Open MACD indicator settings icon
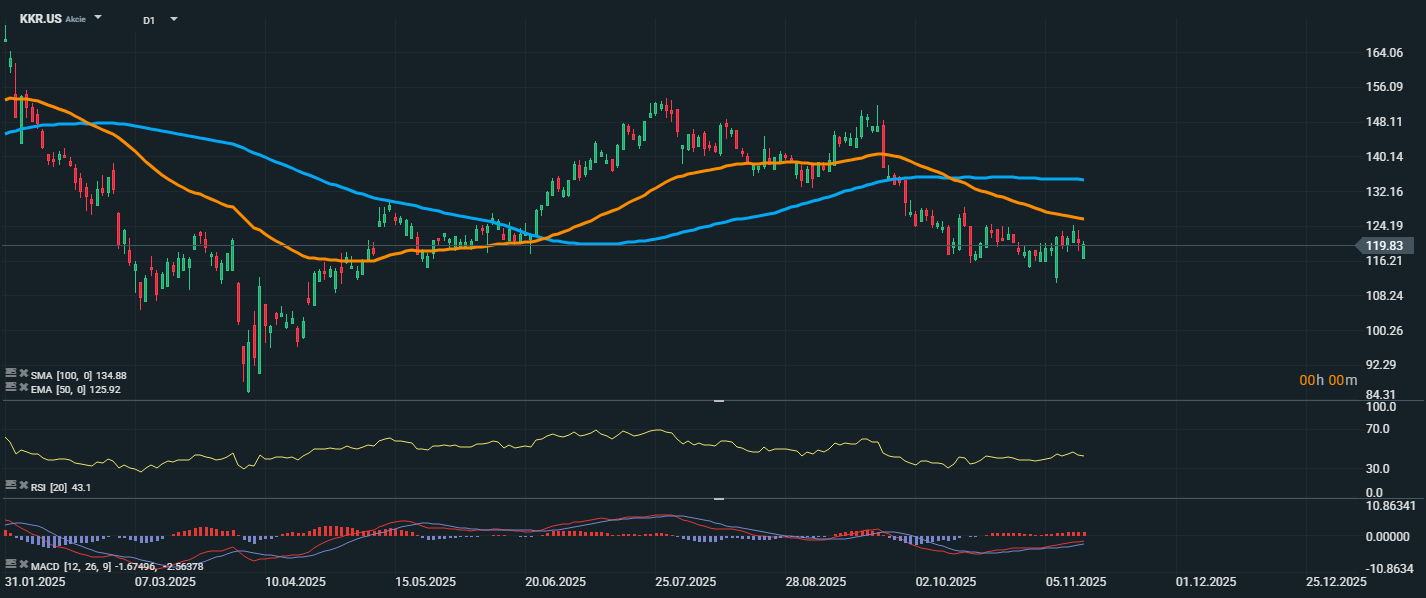Screen dimensions: 1426x598 (11, 565)
